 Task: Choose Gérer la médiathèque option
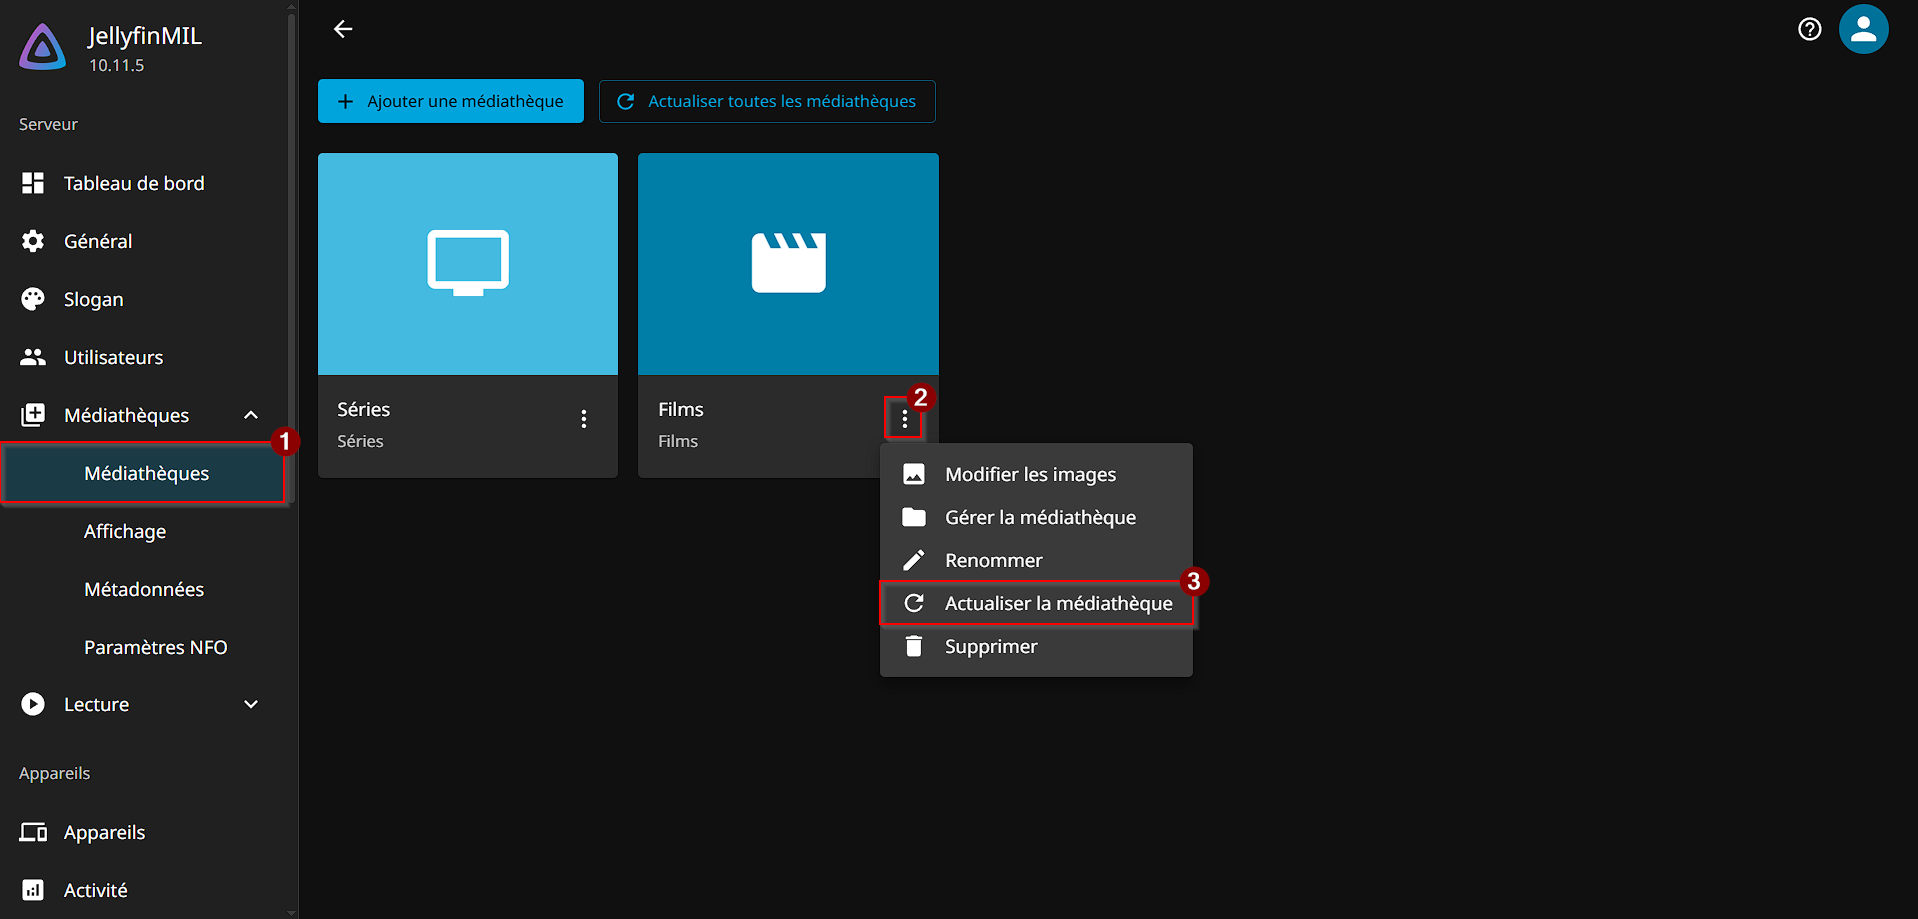pos(1040,517)
